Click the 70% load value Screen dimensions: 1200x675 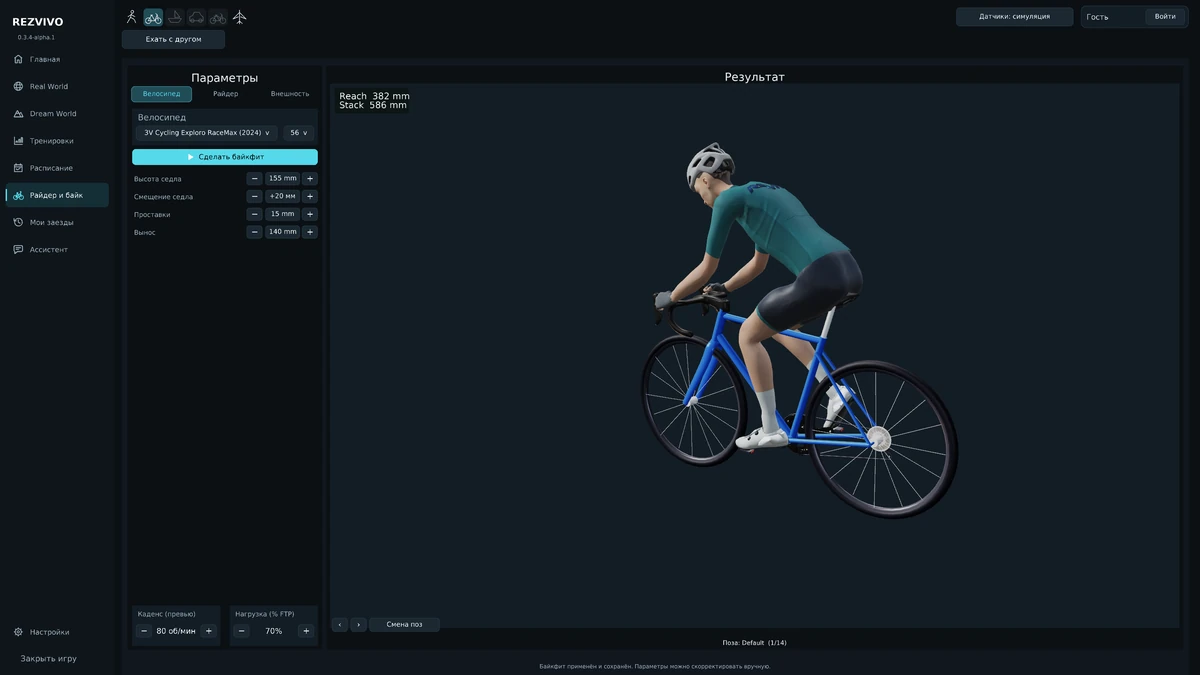(274, 631)
